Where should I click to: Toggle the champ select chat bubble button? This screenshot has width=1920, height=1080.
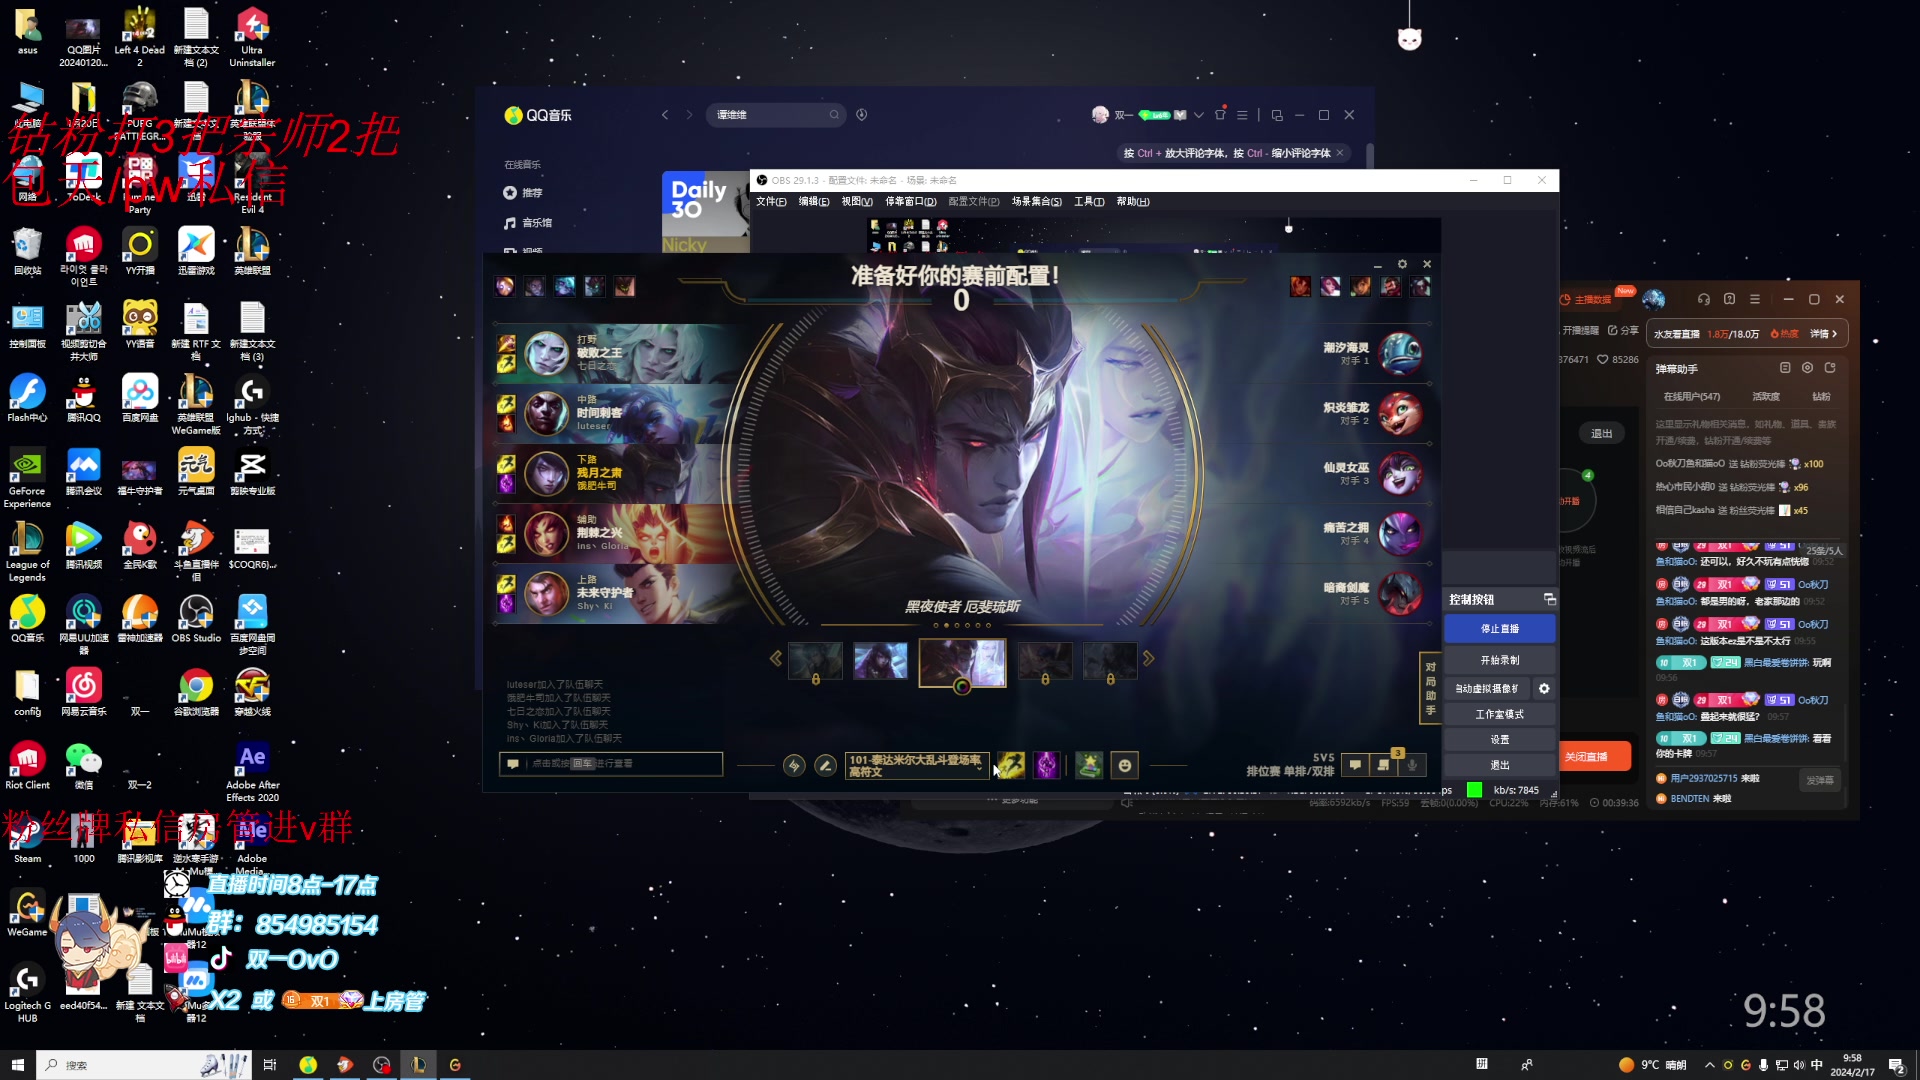1355,765
